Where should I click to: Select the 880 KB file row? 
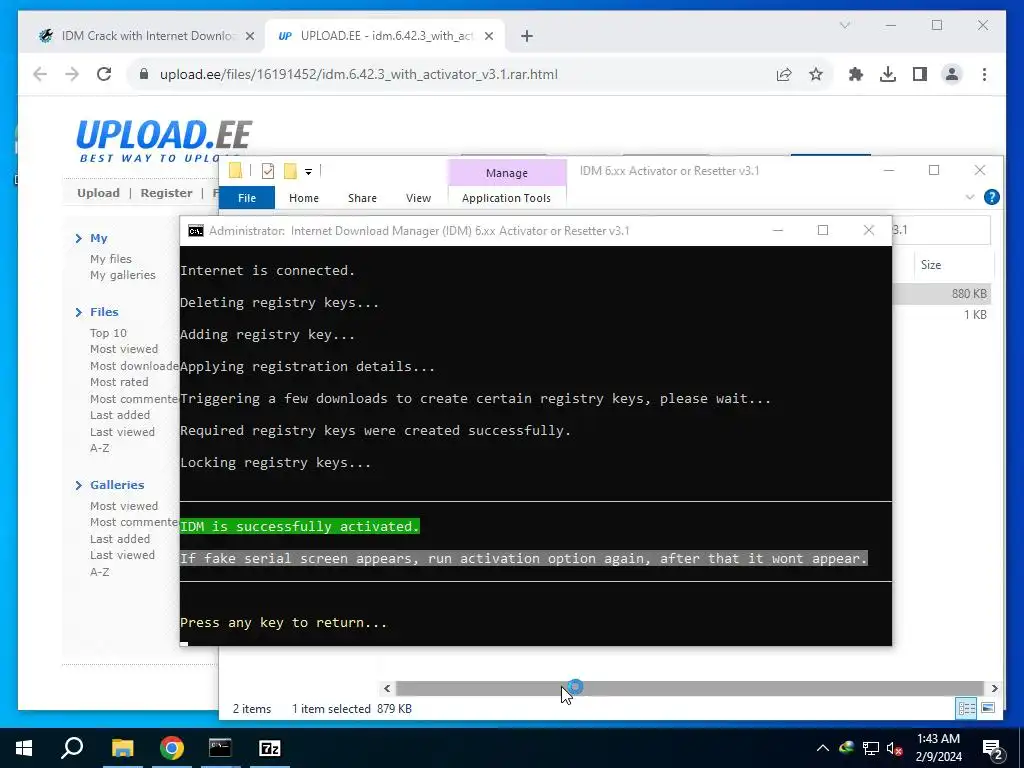tap(942, 294)
